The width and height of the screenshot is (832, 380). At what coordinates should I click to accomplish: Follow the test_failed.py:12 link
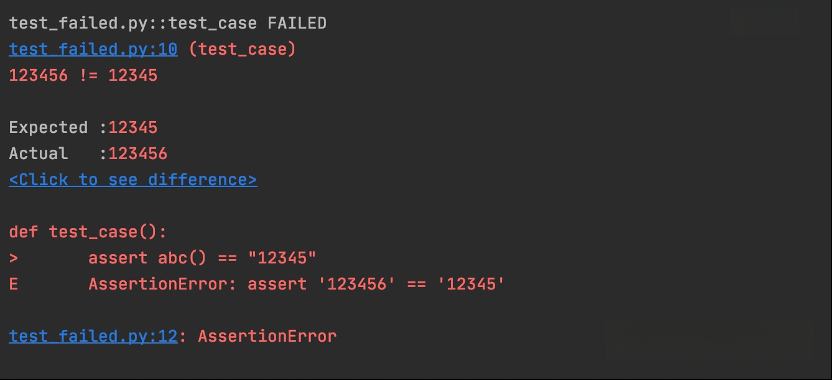pyautogui.click(x=93, y=336)
